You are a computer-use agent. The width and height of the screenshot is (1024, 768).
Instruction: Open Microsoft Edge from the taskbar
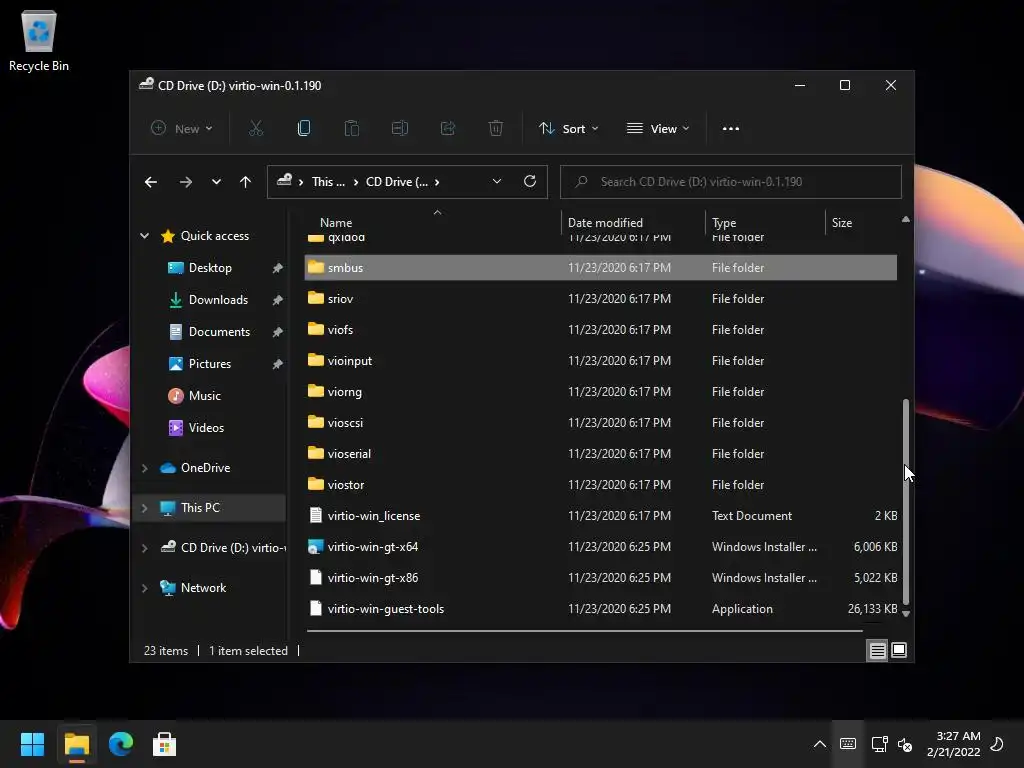(121, 744)
